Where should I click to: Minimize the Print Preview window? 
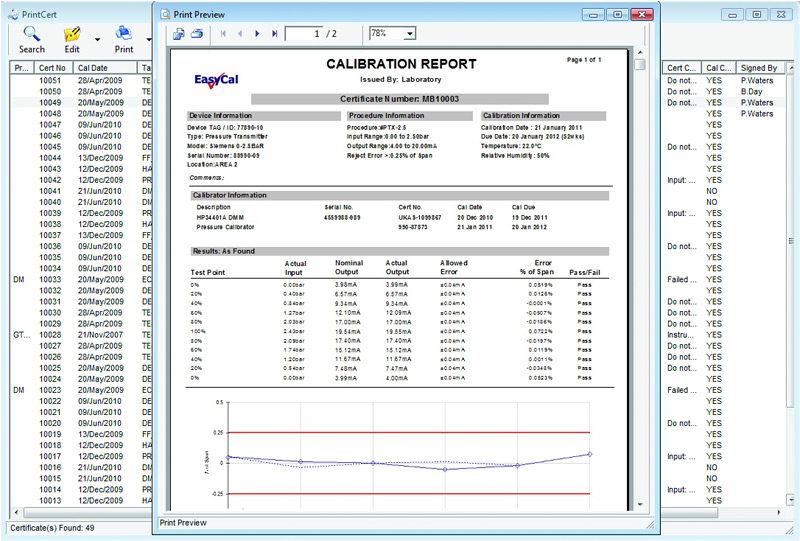(x=593, y=14)
